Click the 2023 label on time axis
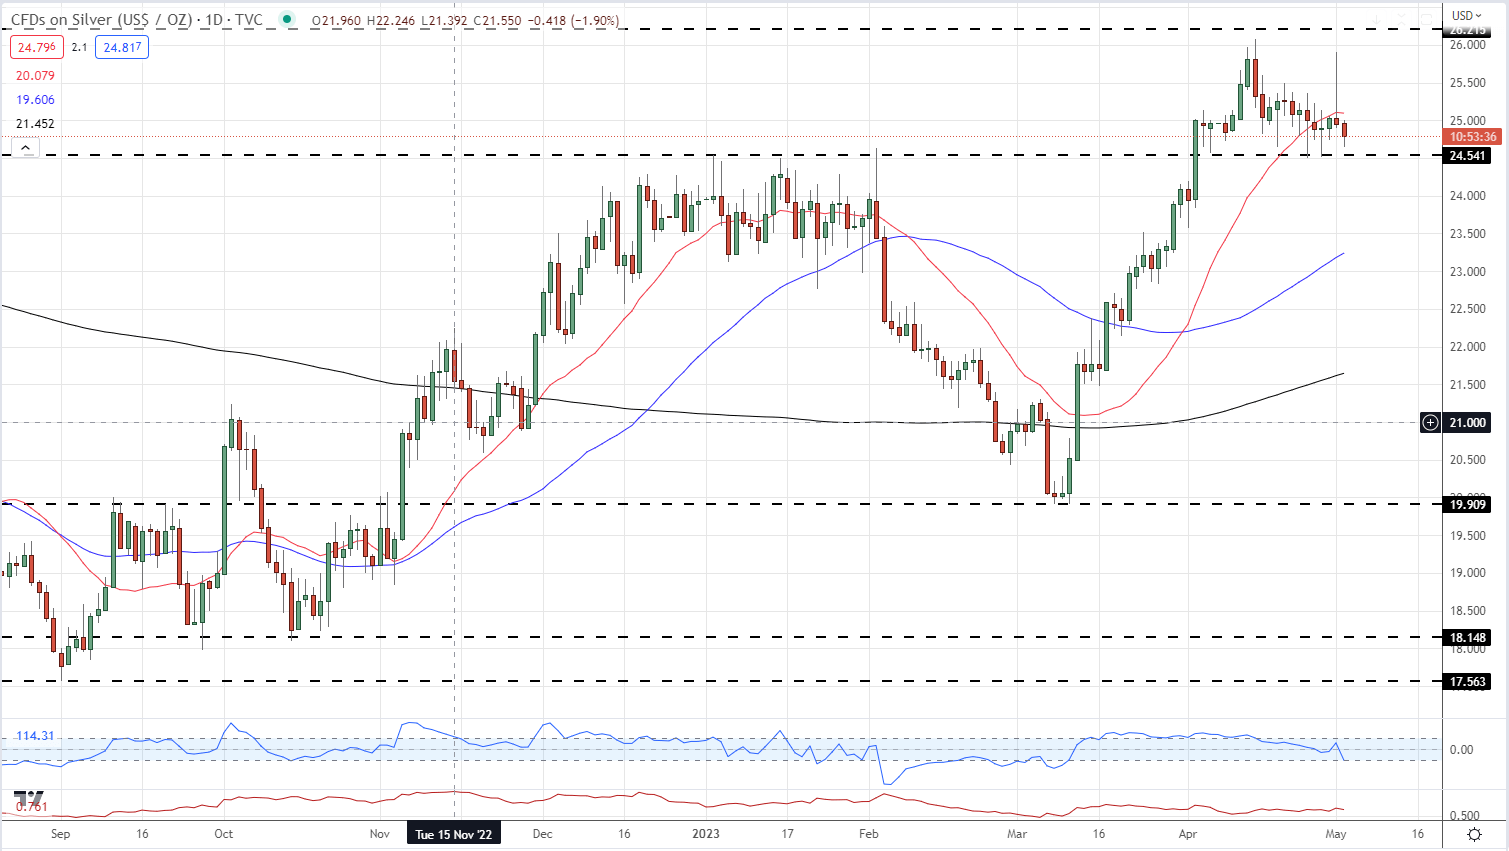Screen dimensions: 1509x851 point(706,834)
